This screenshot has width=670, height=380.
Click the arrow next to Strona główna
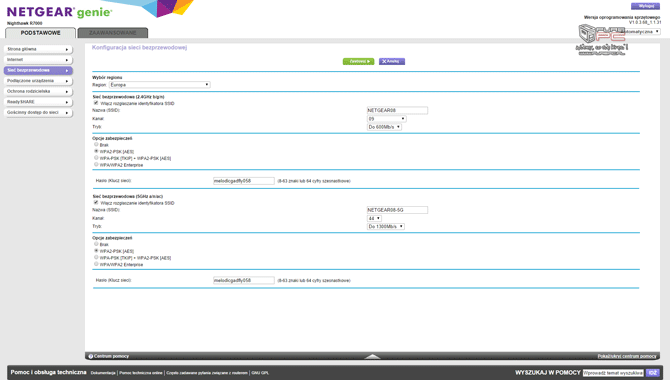pos(67,50)
